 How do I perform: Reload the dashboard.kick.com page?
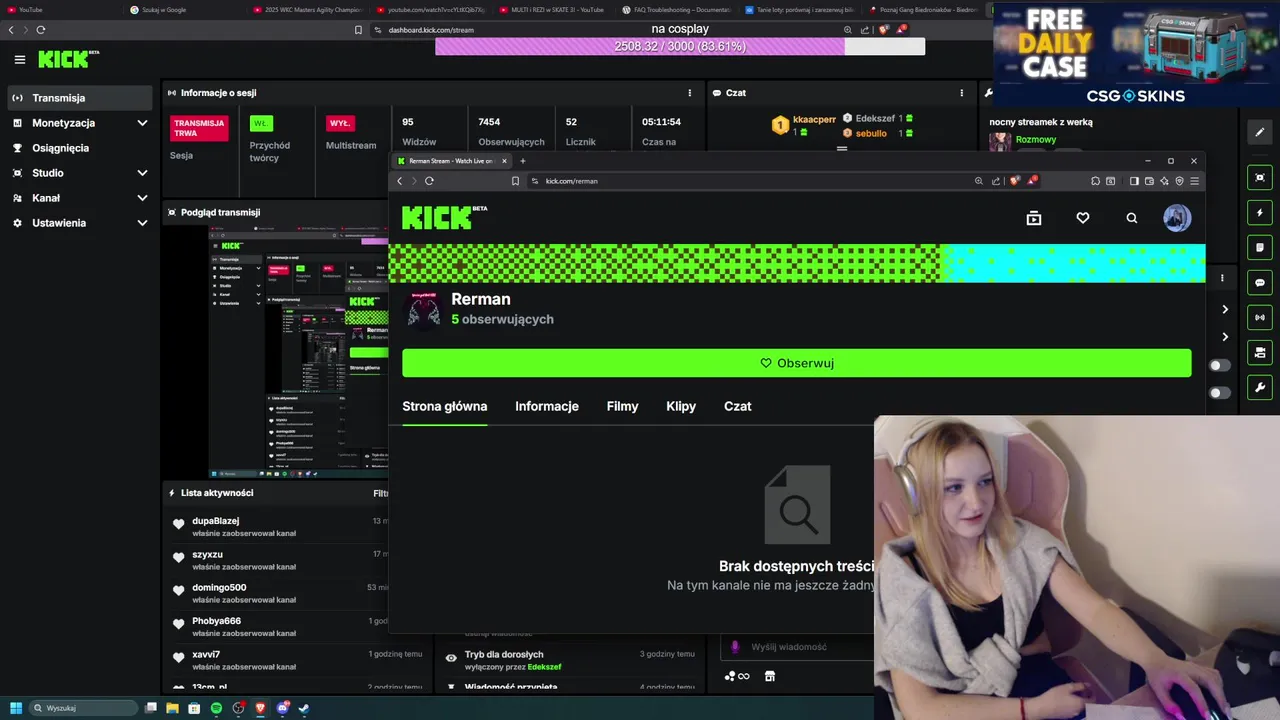(x=41, y=30)
